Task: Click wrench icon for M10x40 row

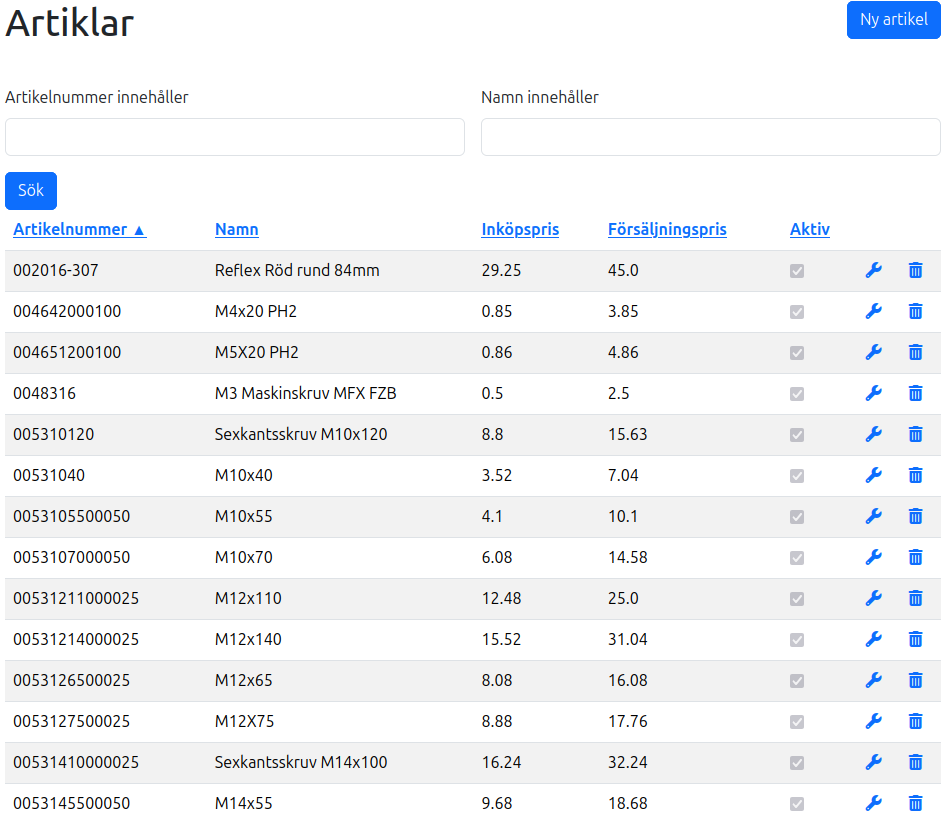Action: tap(873, 475)
